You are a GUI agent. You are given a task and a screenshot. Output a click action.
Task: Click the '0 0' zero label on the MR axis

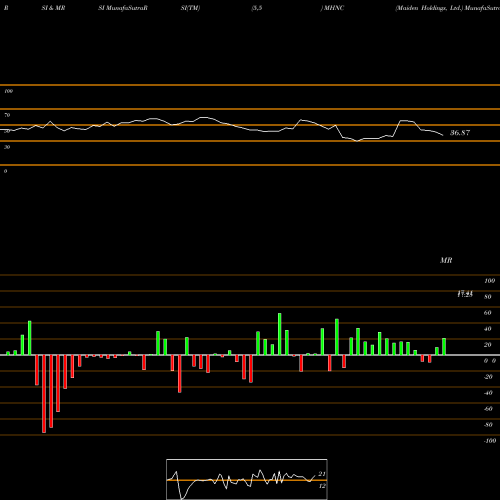(490, 361)
